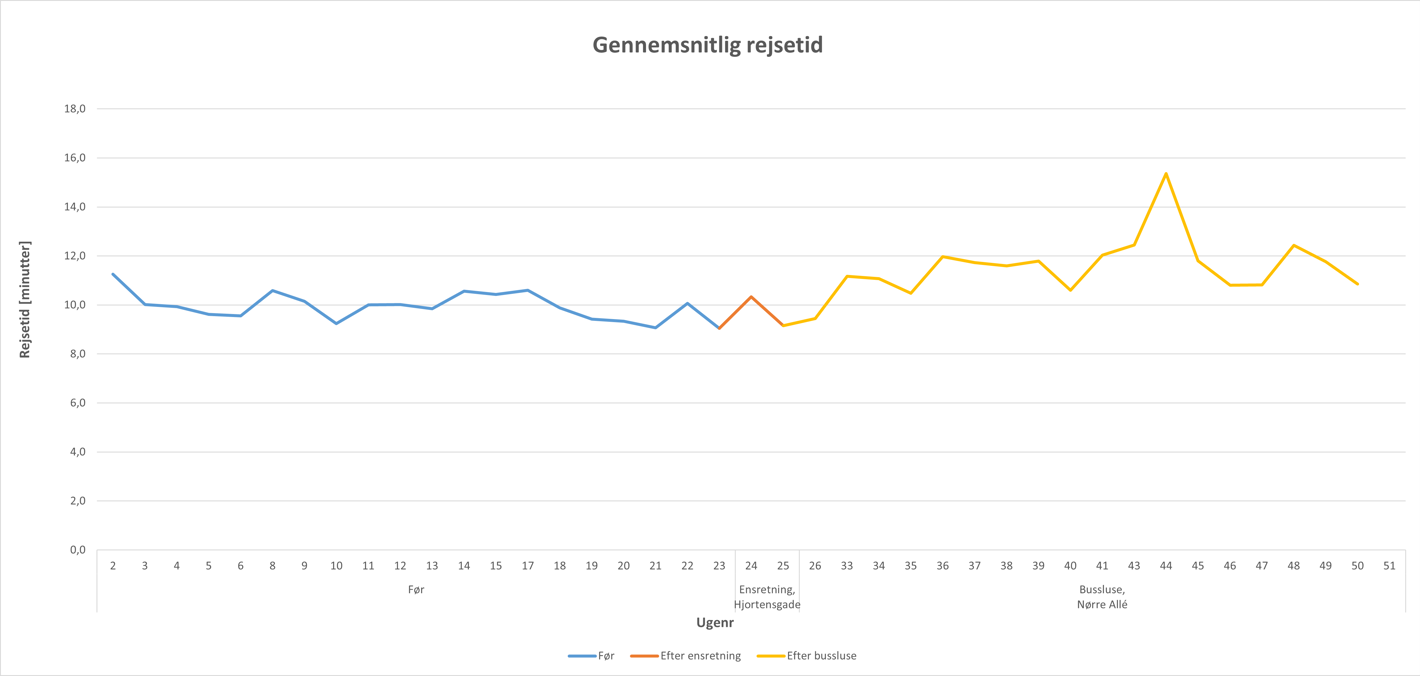Select the y-axis title Rejsetid [minutter]

point(25,300)
